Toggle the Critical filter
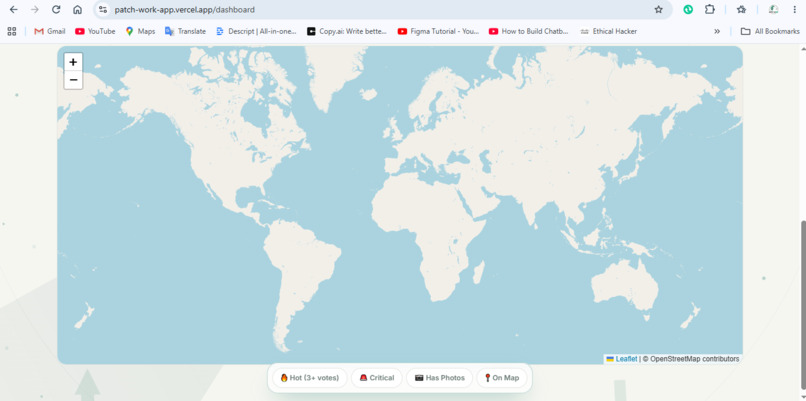The image size is (806, 401). tap(377, 378)
